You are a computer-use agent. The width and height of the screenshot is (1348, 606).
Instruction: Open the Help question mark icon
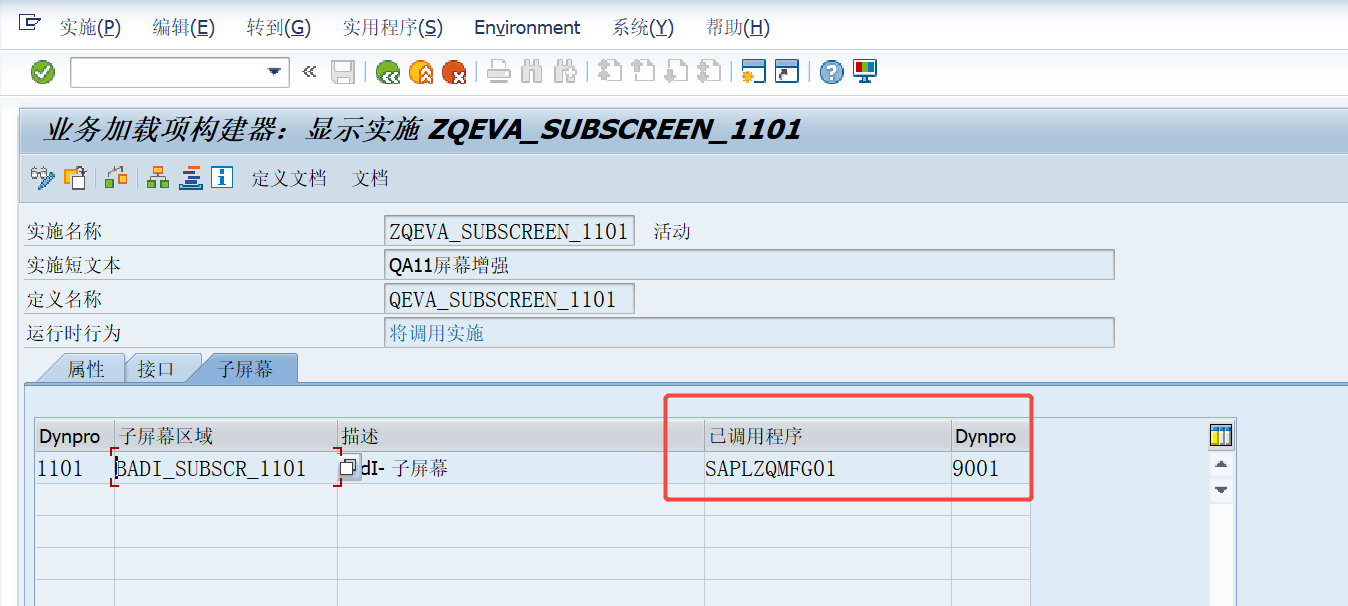click(x=831, y=71)
